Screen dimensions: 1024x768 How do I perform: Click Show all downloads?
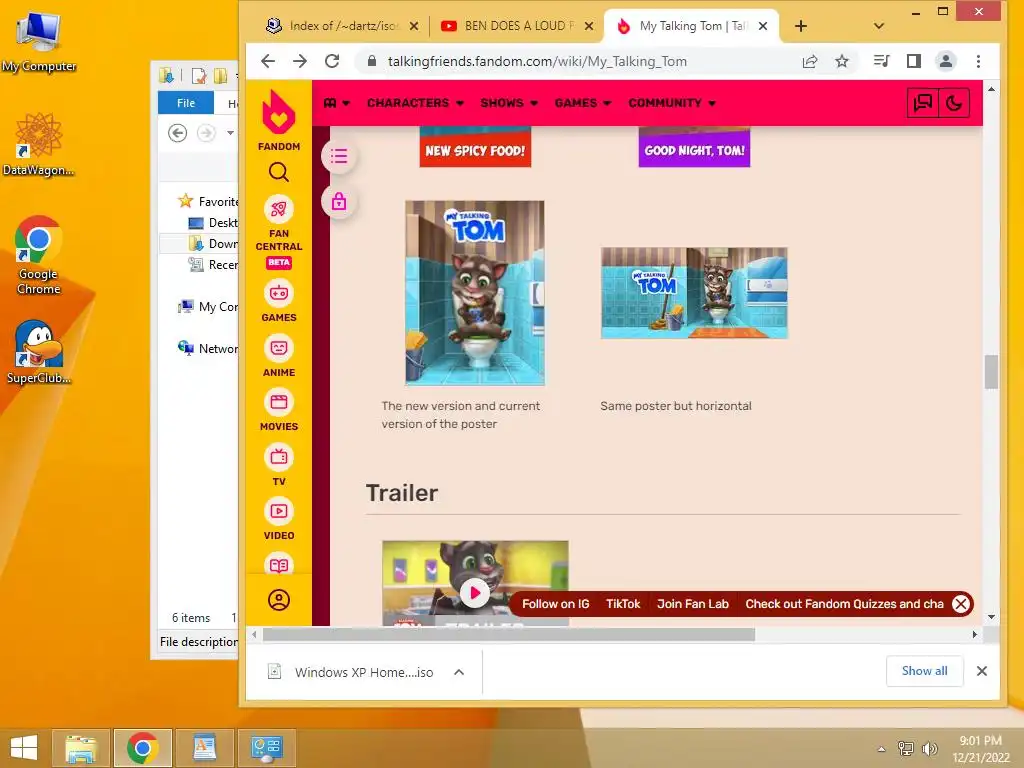click(925, 671)
